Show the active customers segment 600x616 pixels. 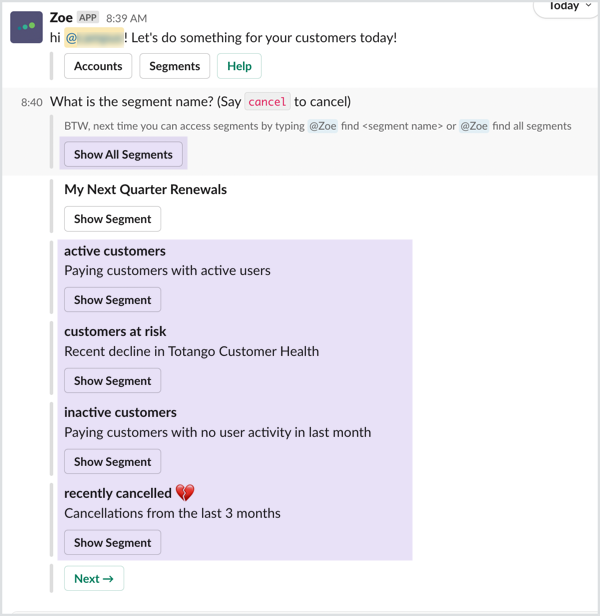point(112,300)
